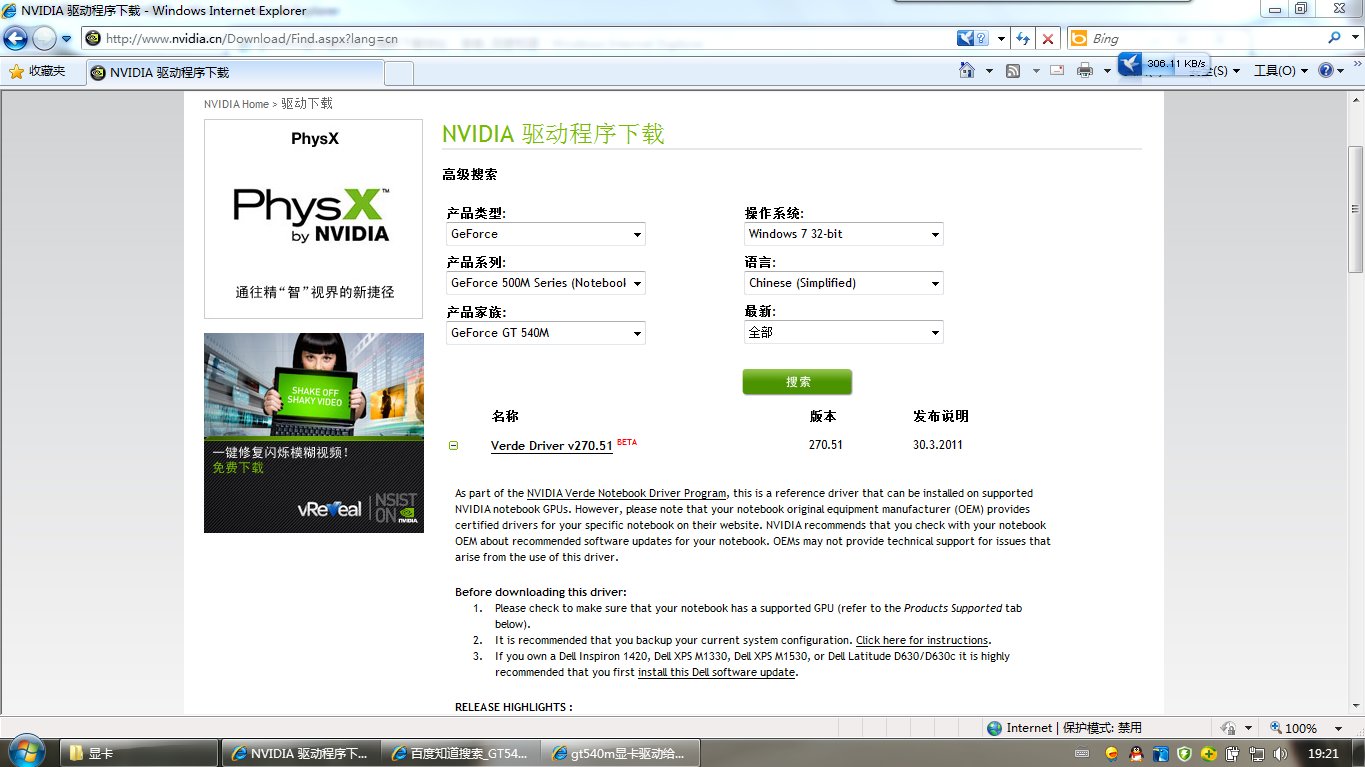
Task: Expand the 产品家族 GeForce GT 540M dropdown
Action: coord(545,333)
